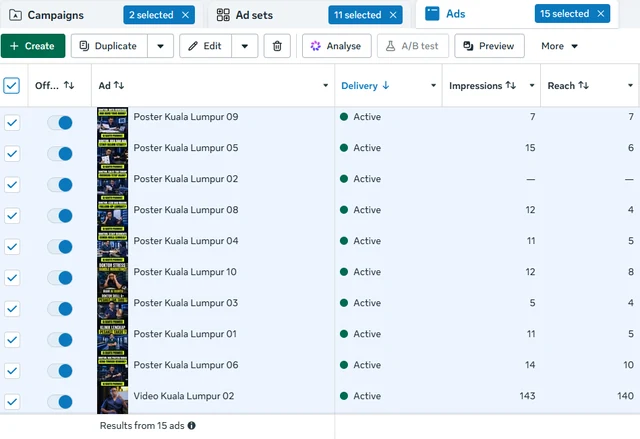Click ad name Poster Kuala Lumpur 02
The image size is (640, 439).
[186, 179]
